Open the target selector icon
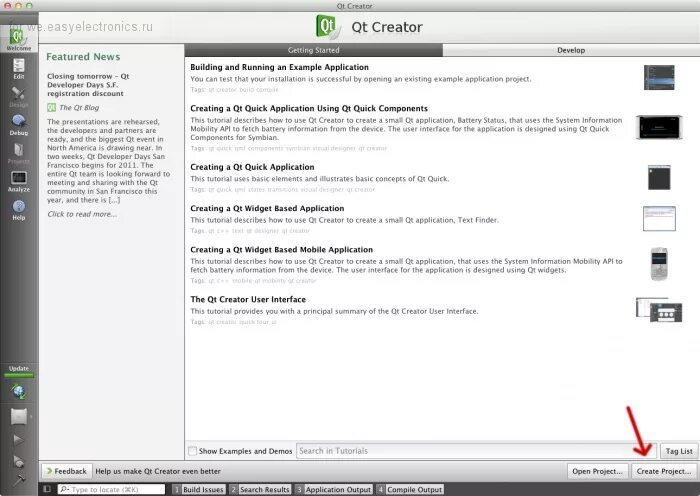Image resolution: width=700 pixels, height=496 pixels. pos(19,416)
